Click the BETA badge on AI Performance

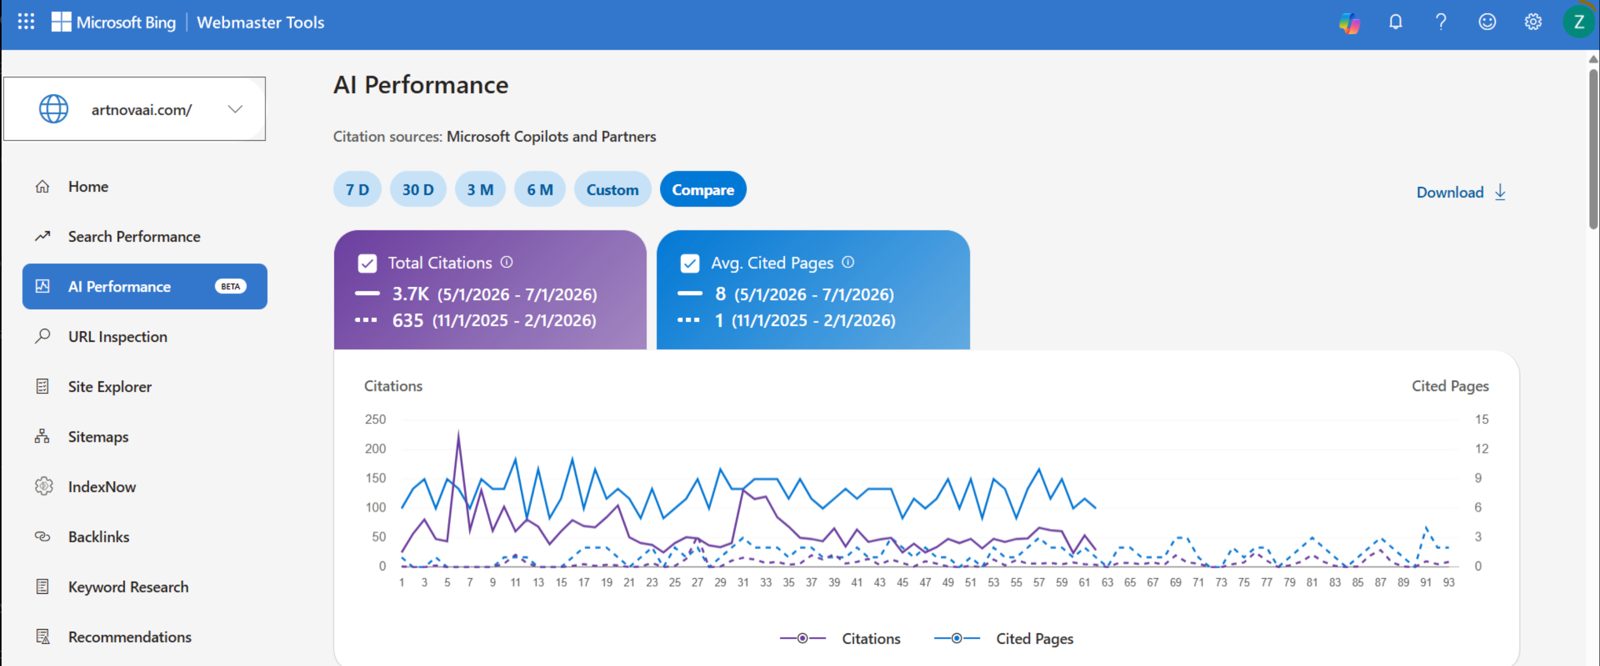coord(230,286)
